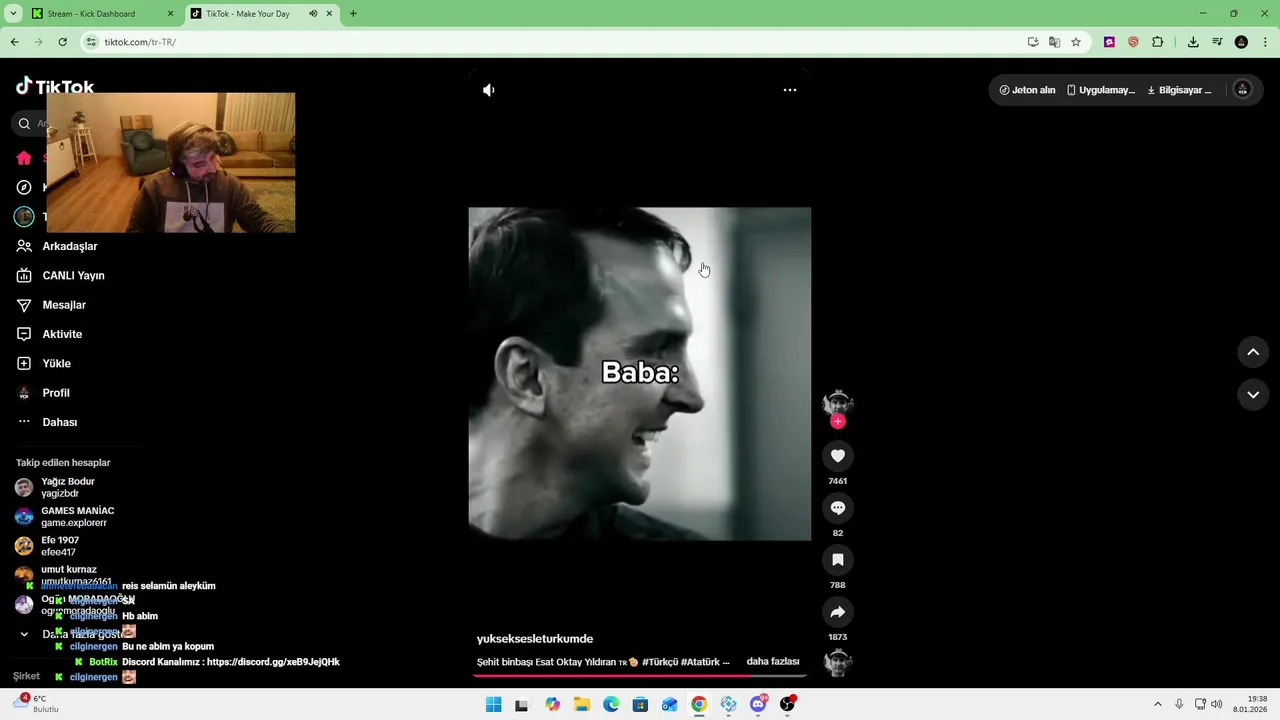Expand the caption with "daha fazlası"
This screenshot has width=1280, height=720.
[773, 662]
